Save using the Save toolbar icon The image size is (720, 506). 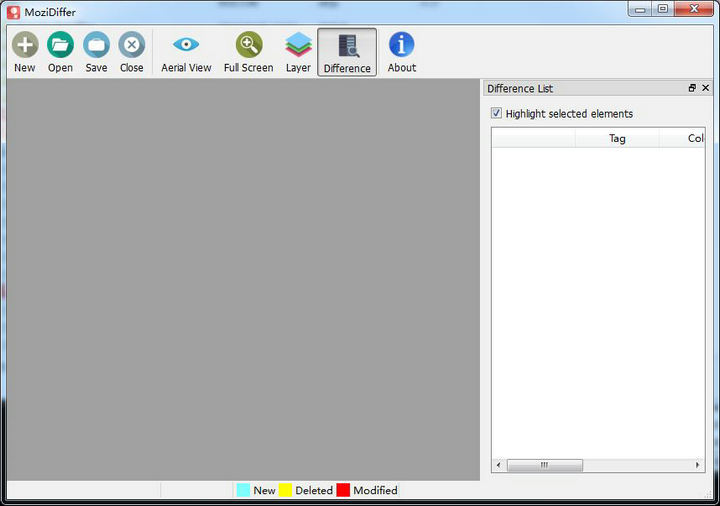(96, 46)
